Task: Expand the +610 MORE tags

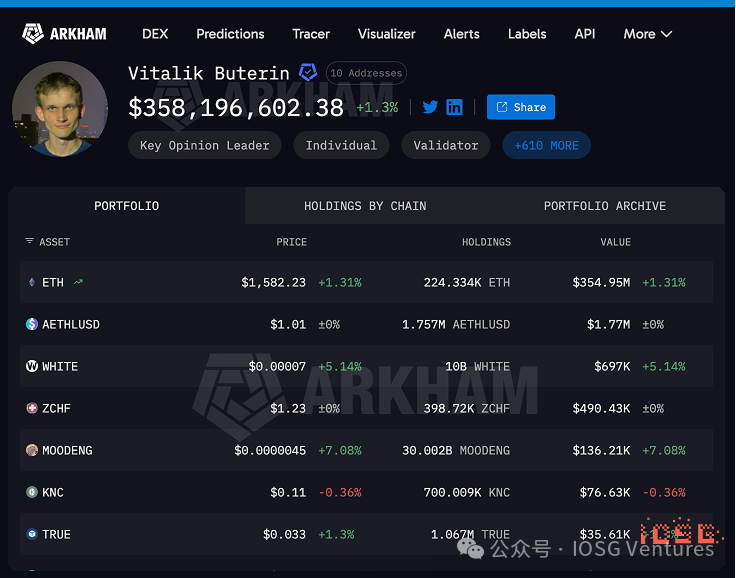Action: pos(546,145)
